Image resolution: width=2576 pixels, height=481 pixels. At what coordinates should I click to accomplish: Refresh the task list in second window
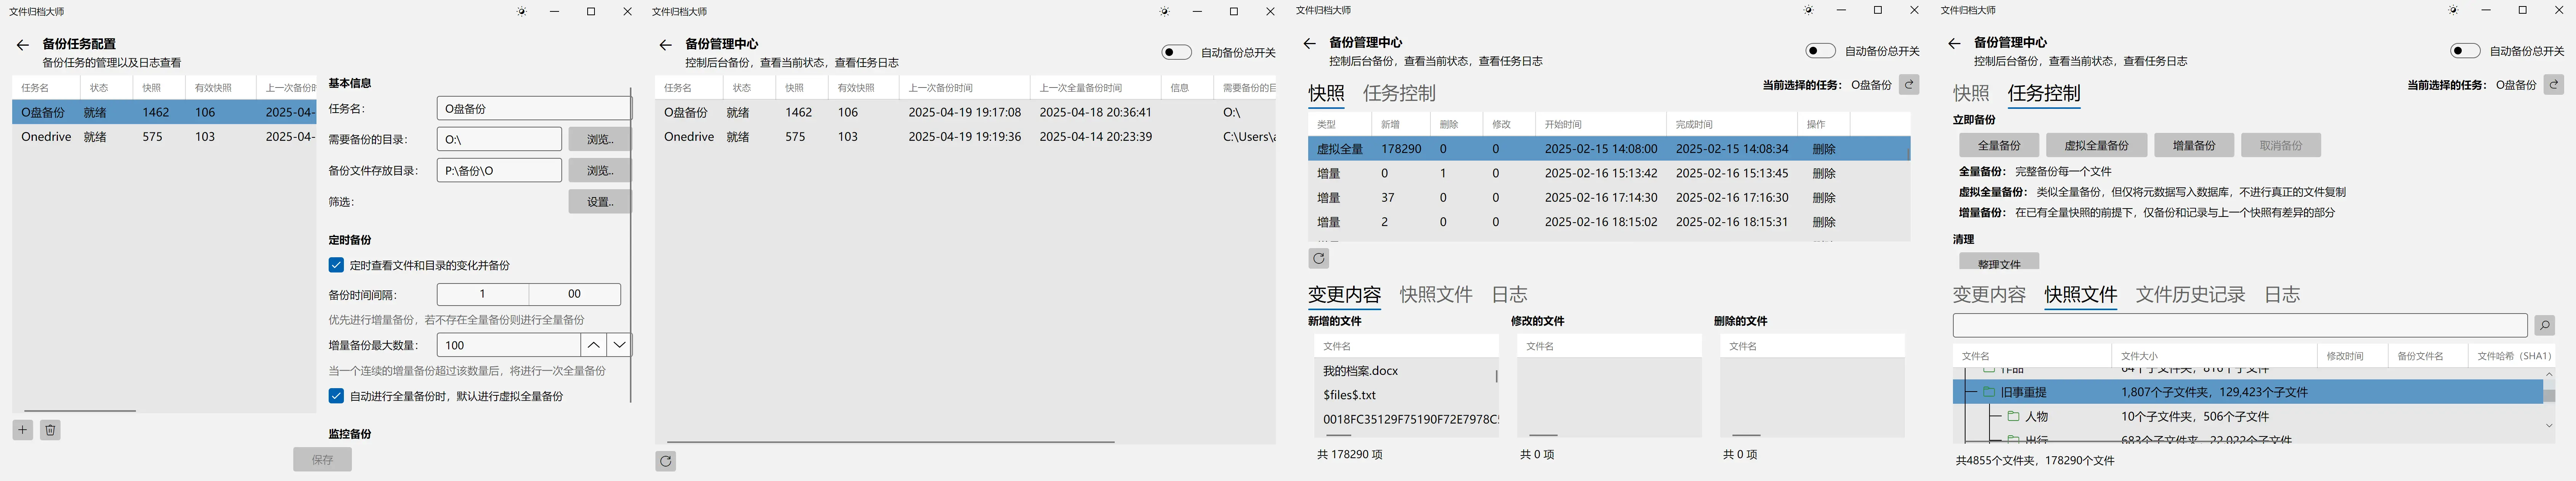tap(666, 461)
